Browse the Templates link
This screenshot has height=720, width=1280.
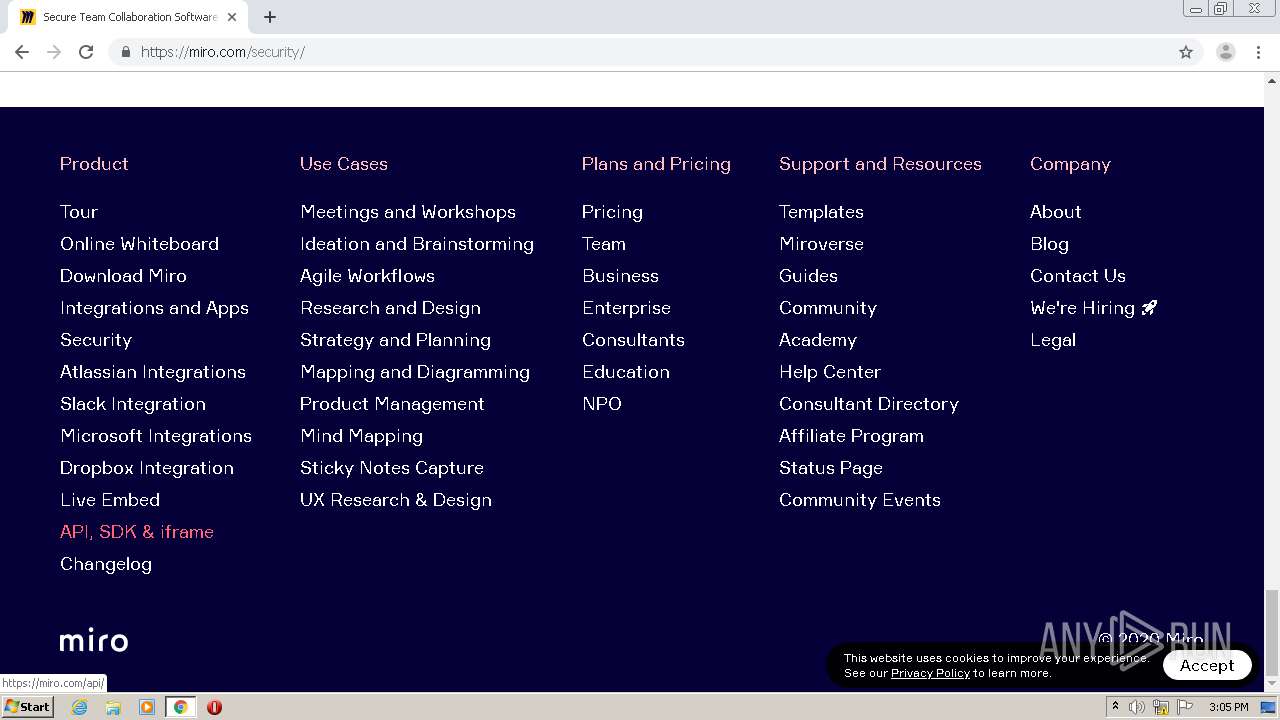click(821, 212)
